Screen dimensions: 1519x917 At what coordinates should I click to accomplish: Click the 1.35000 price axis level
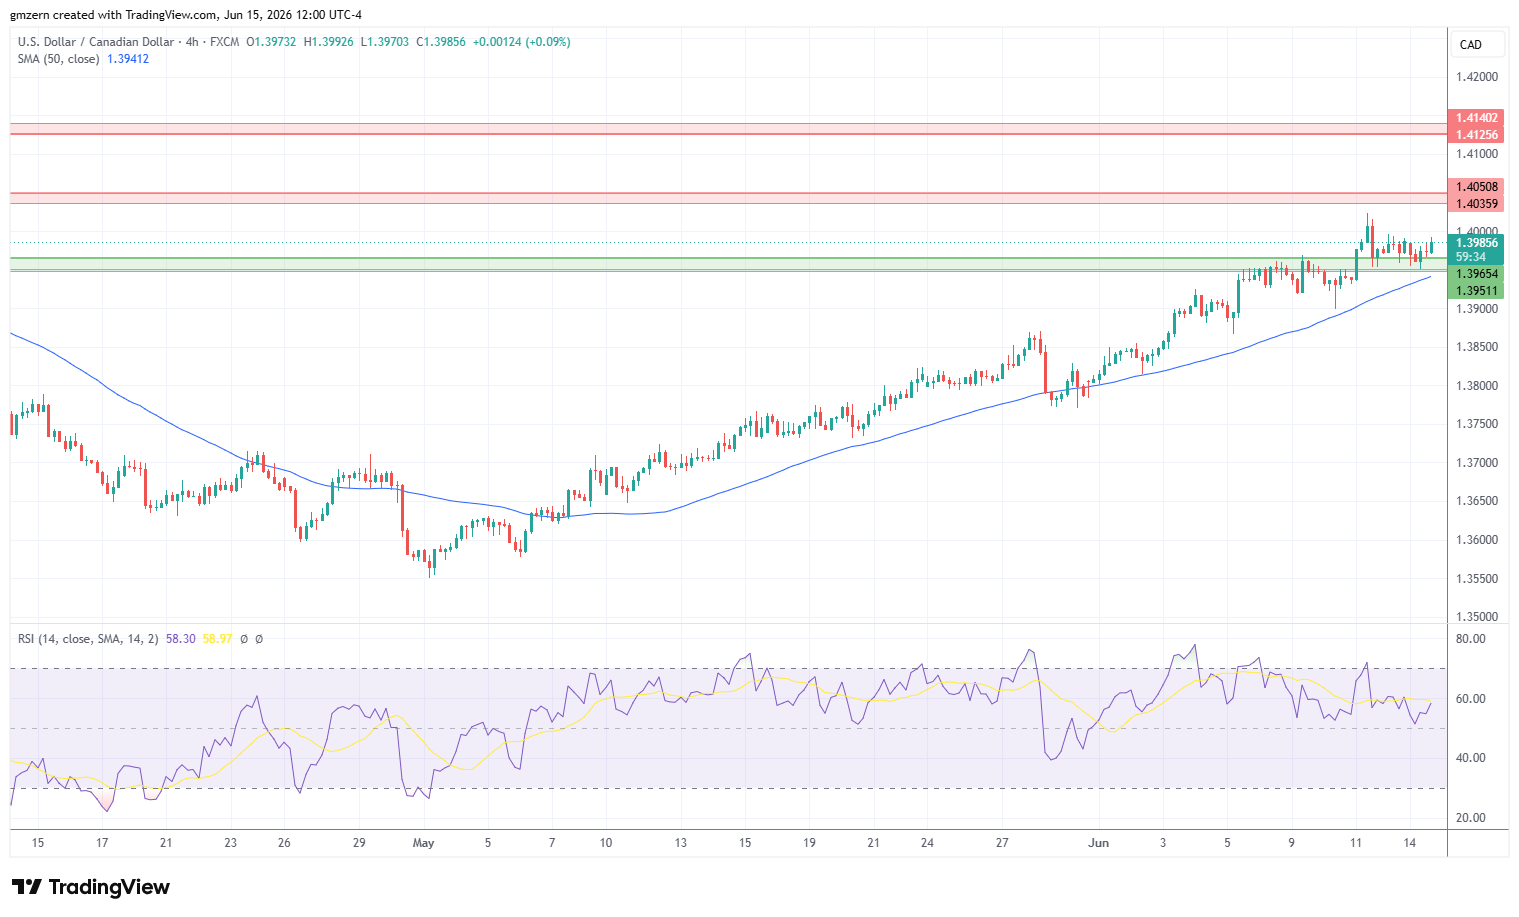point(1476,617)
